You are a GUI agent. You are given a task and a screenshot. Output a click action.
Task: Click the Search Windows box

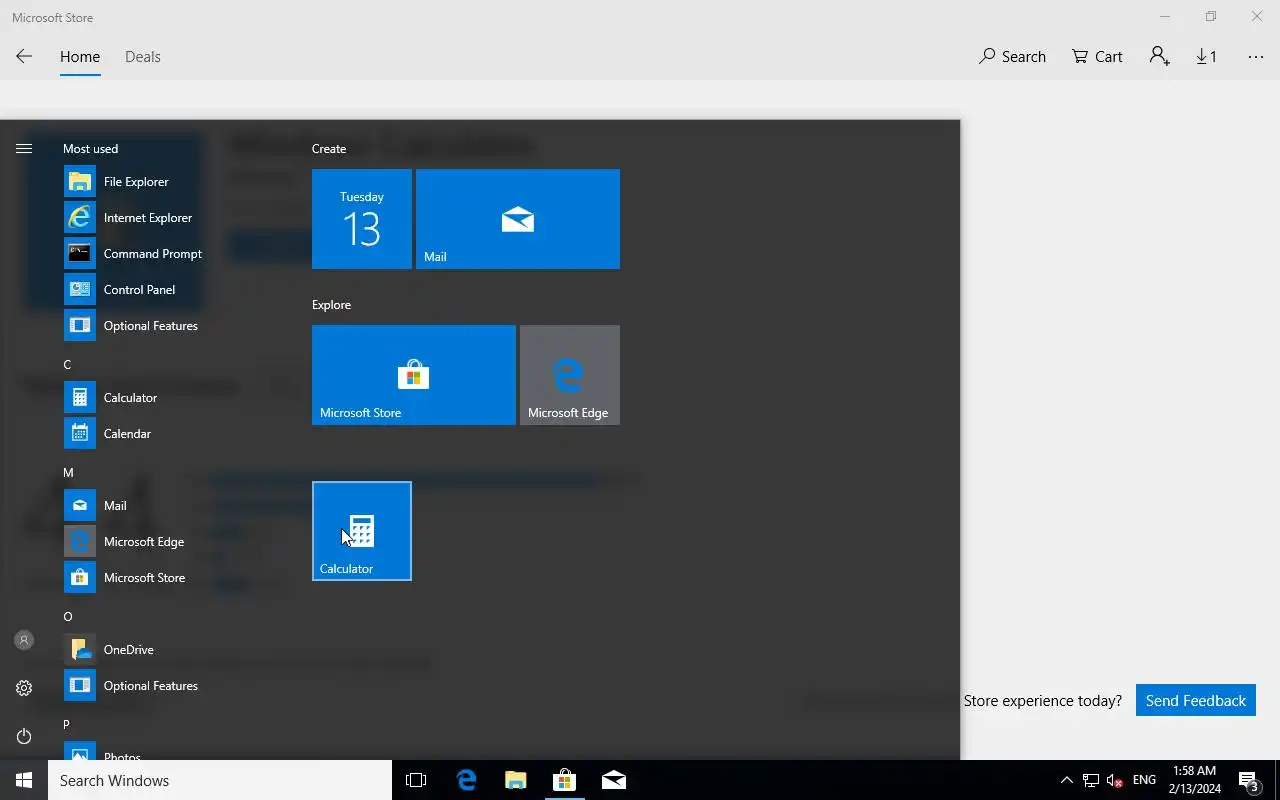[x=220, y=780]
